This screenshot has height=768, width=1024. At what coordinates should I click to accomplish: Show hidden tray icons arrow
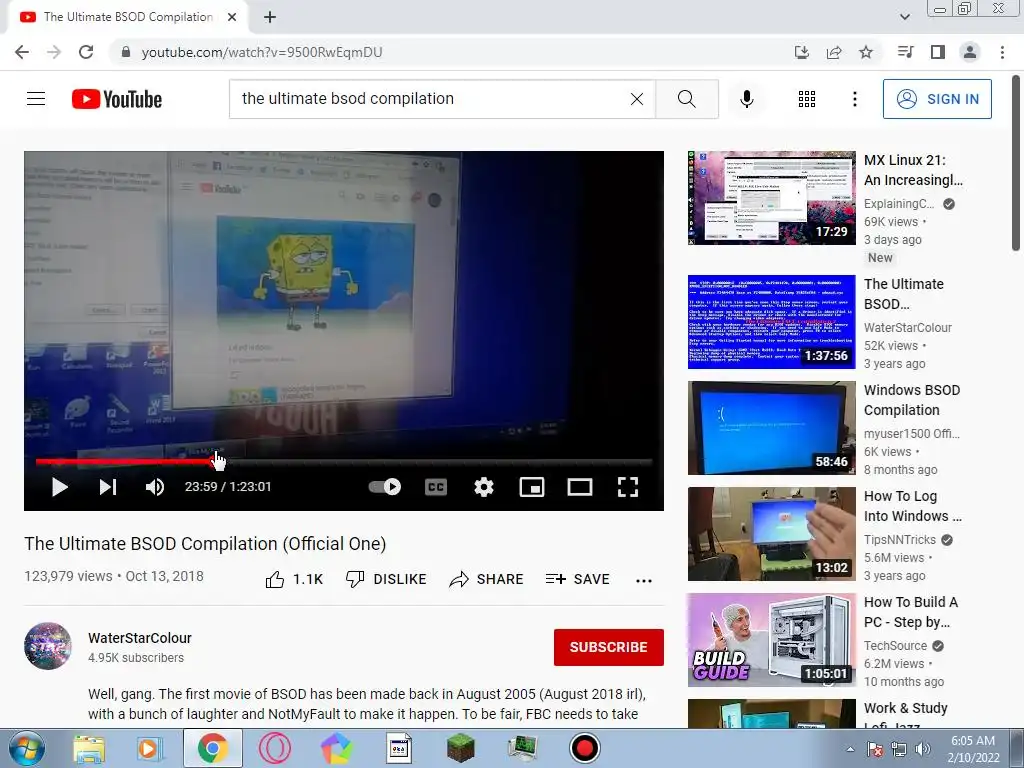pyautogui.click(x=850, y=749)
